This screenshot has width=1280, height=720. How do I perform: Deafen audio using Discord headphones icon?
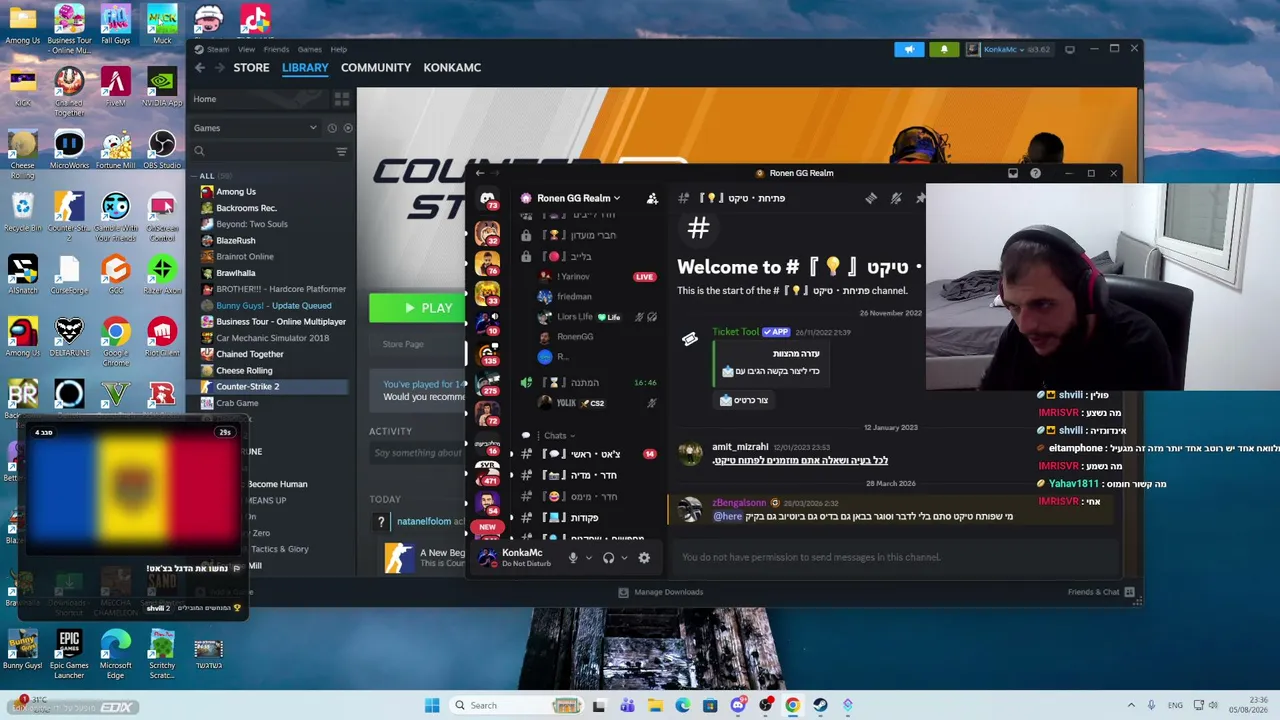(x=608, y=558)
